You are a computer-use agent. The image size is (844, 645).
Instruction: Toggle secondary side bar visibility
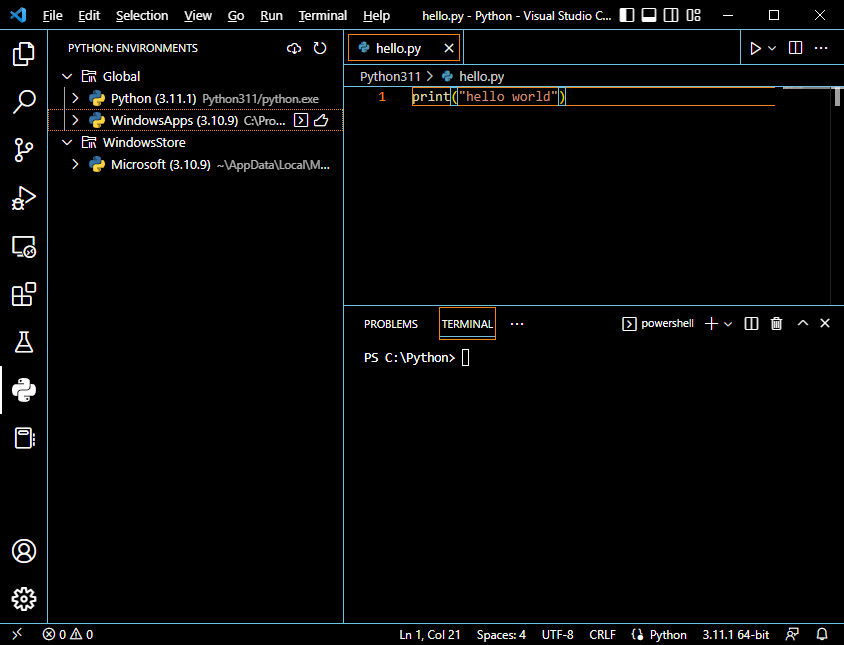pyautogui.click(x=671, y=15)
